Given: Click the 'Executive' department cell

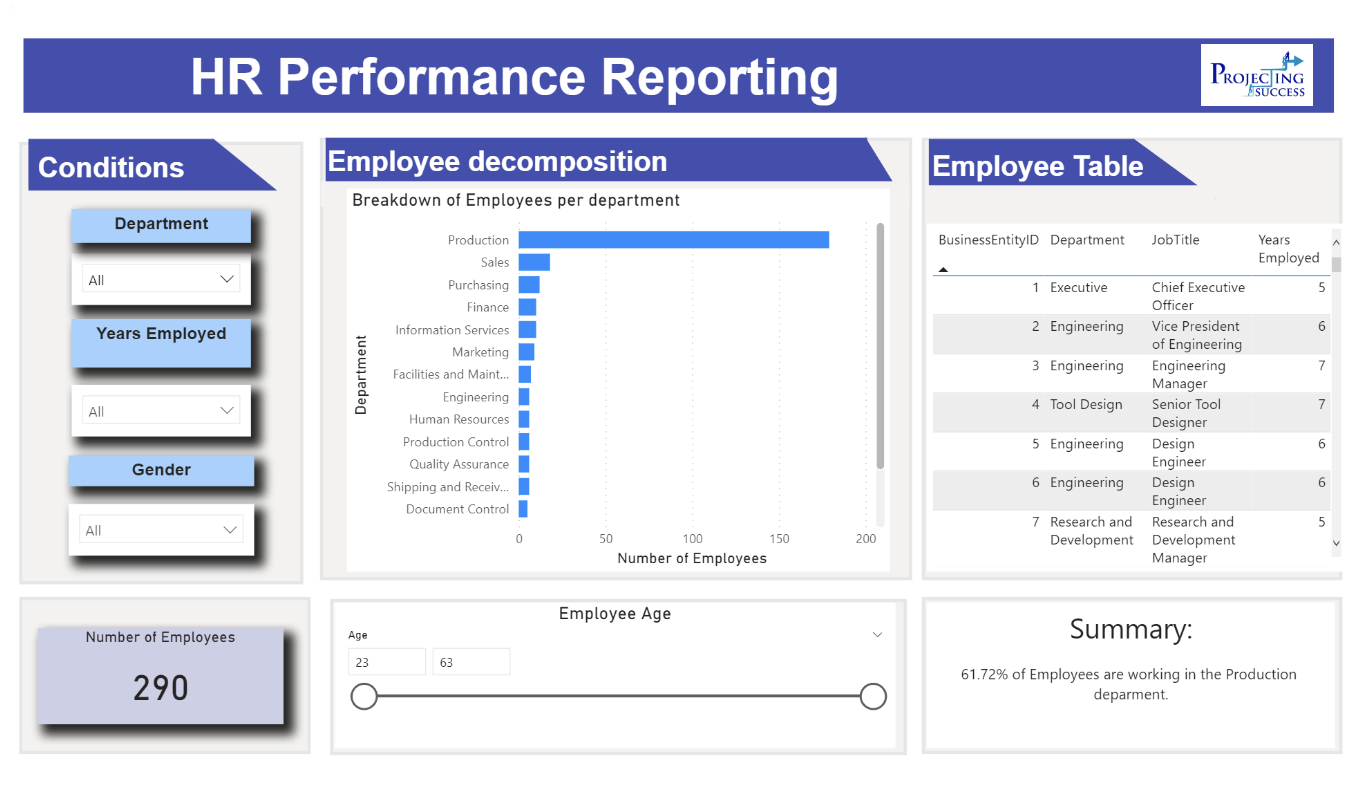Looking at the screenshot, I should pyautogui.click(x=1078, y=287).
